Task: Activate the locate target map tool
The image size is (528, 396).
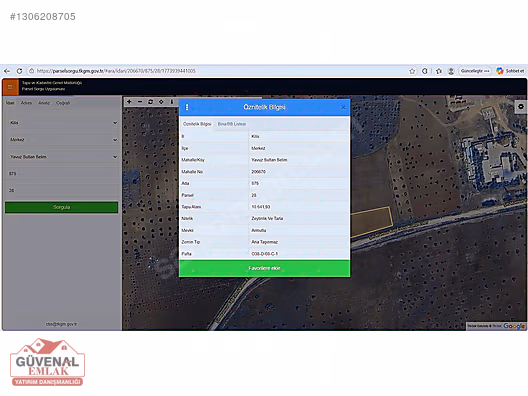Action: point(161,102)
